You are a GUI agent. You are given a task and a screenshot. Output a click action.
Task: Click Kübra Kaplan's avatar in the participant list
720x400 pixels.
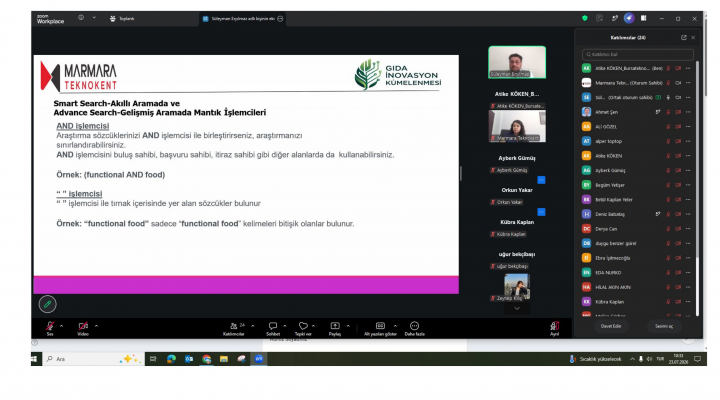coord(586,302)
